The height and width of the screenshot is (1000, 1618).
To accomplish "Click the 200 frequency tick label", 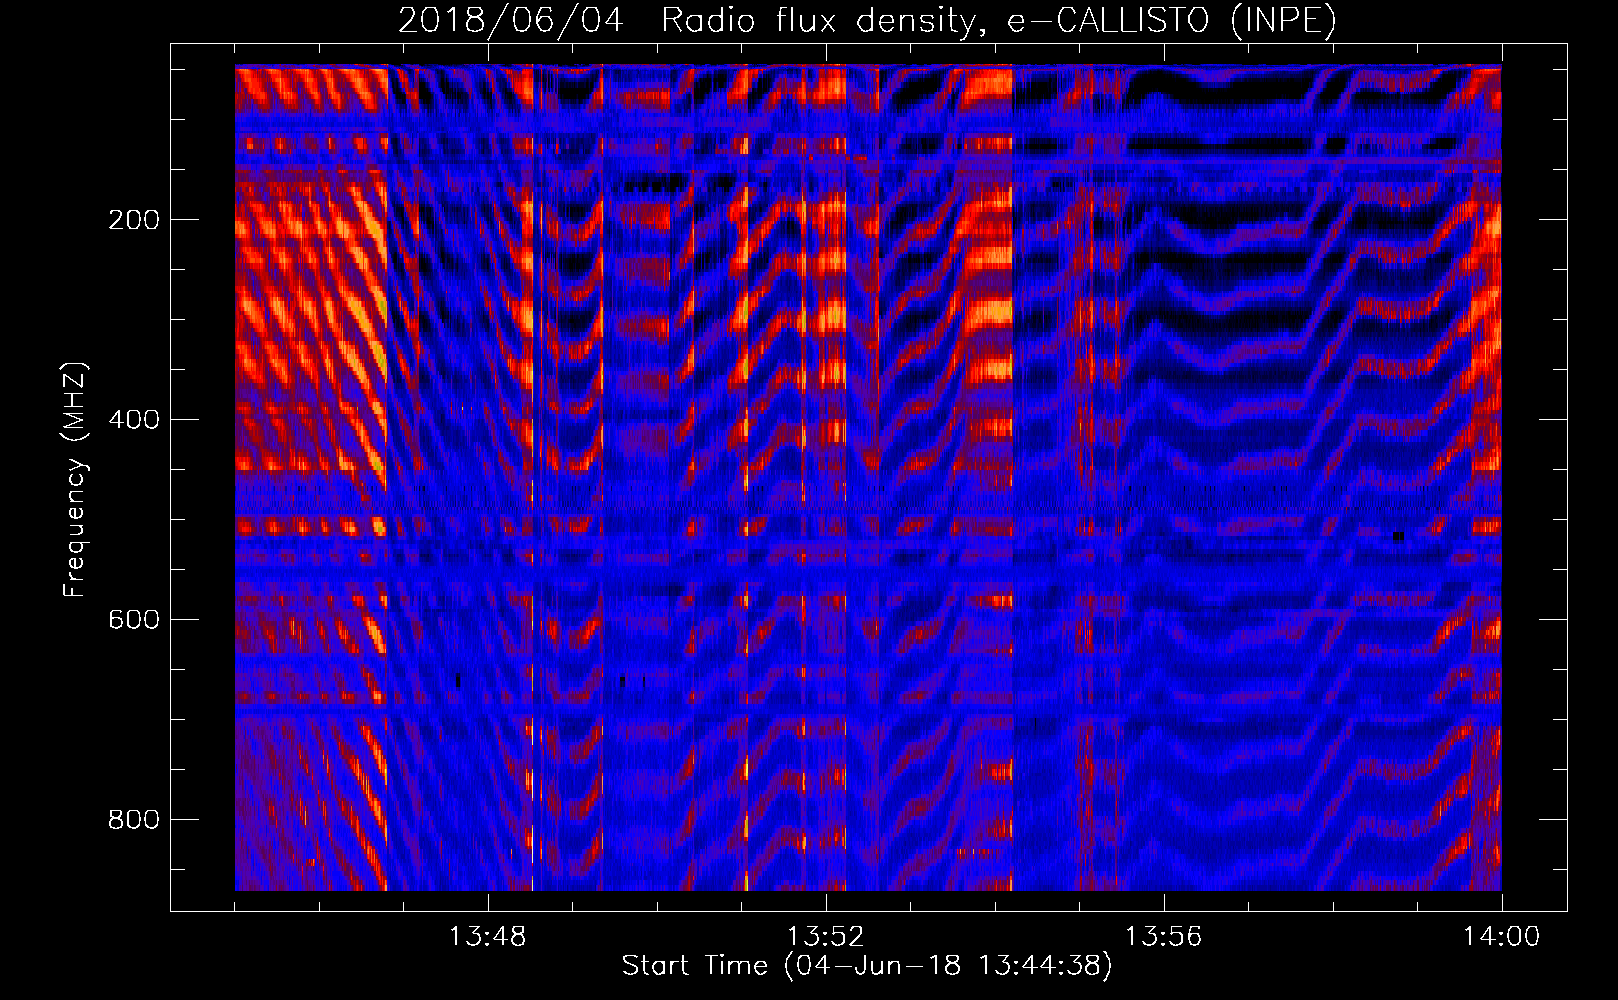I will coord(134,220).
